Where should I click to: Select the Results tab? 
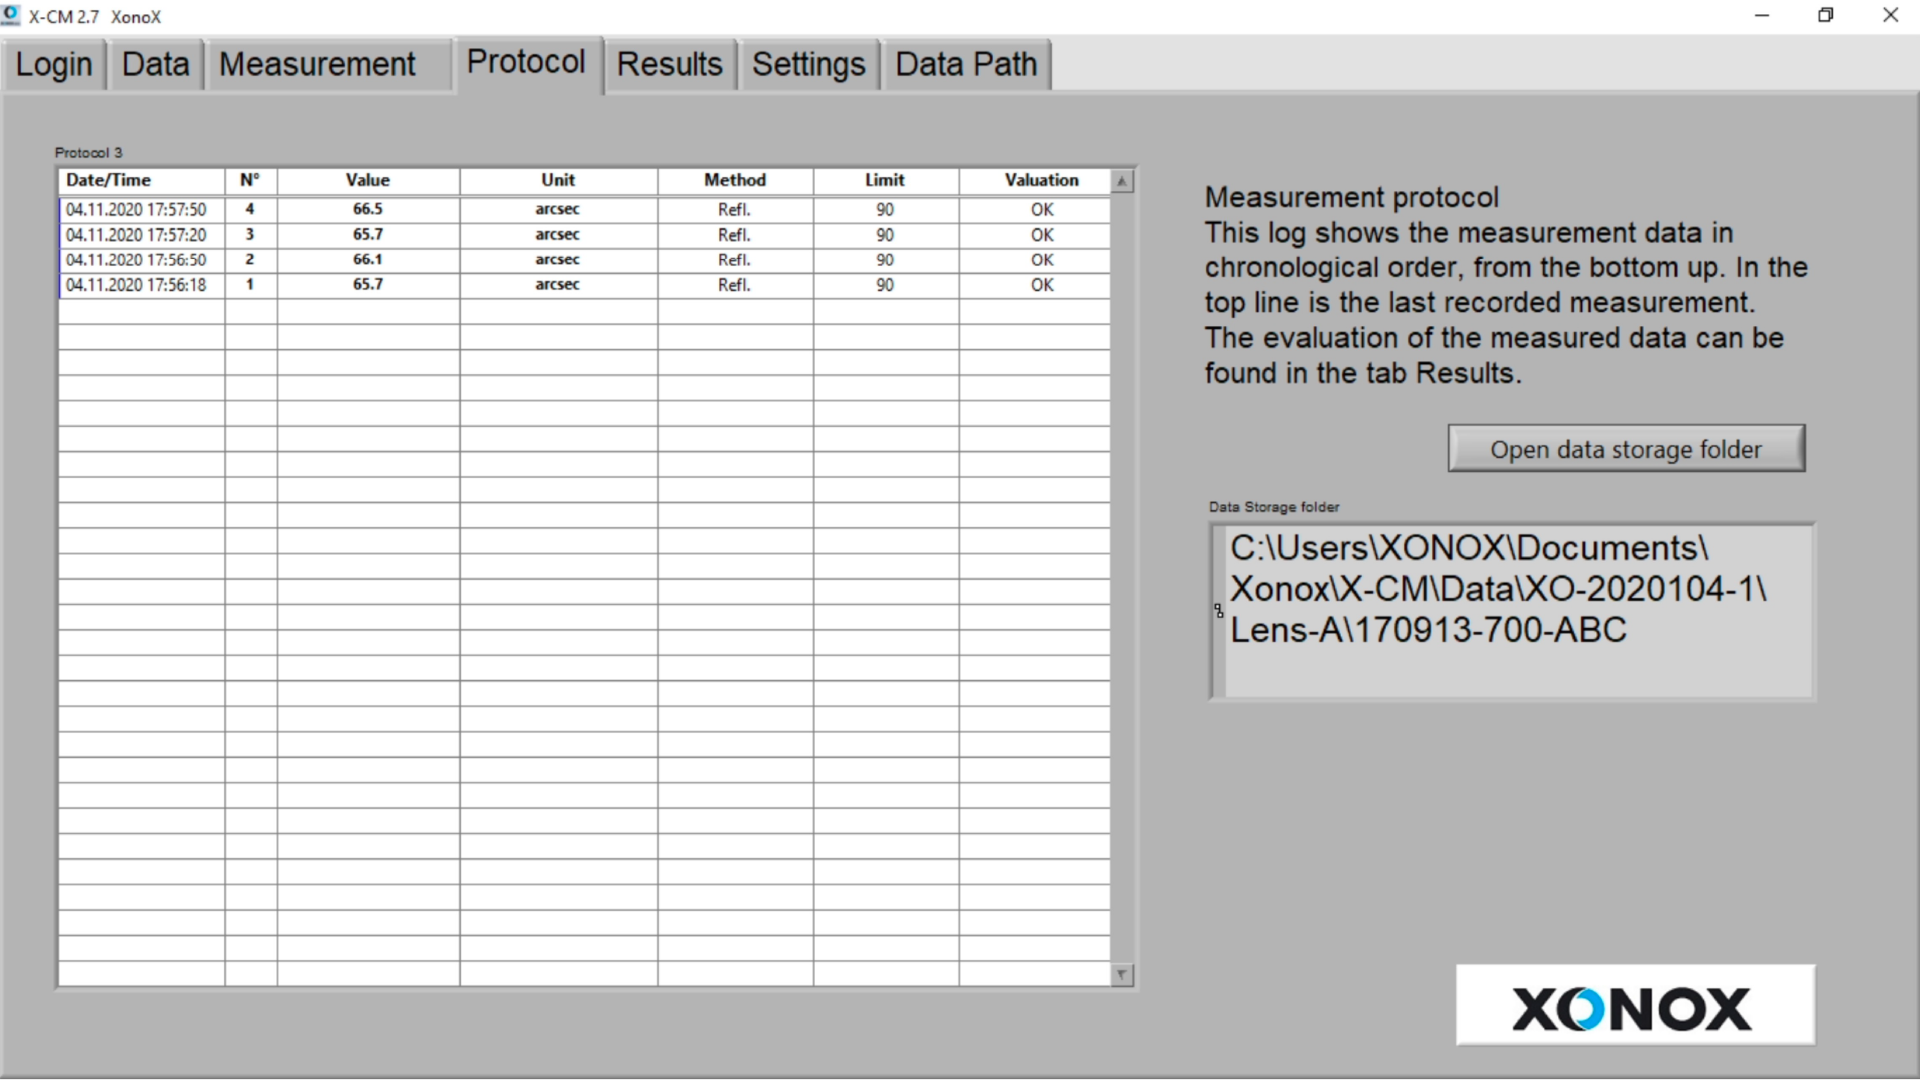(x=669, y=65)
